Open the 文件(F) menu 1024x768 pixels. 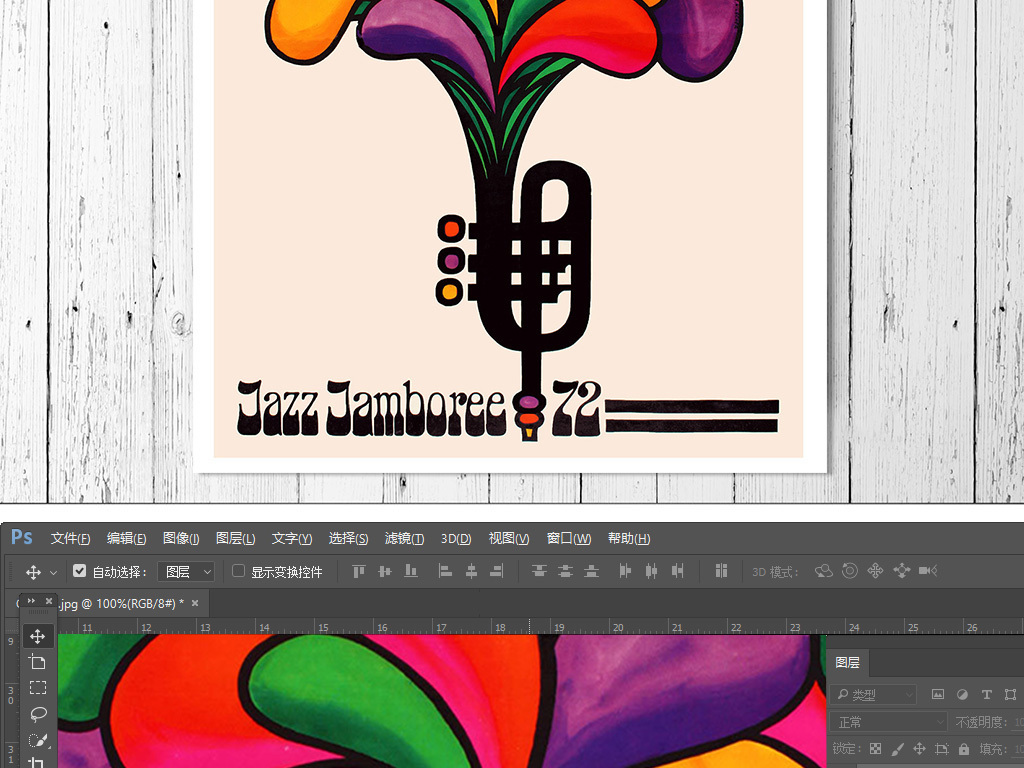(71, 538)
